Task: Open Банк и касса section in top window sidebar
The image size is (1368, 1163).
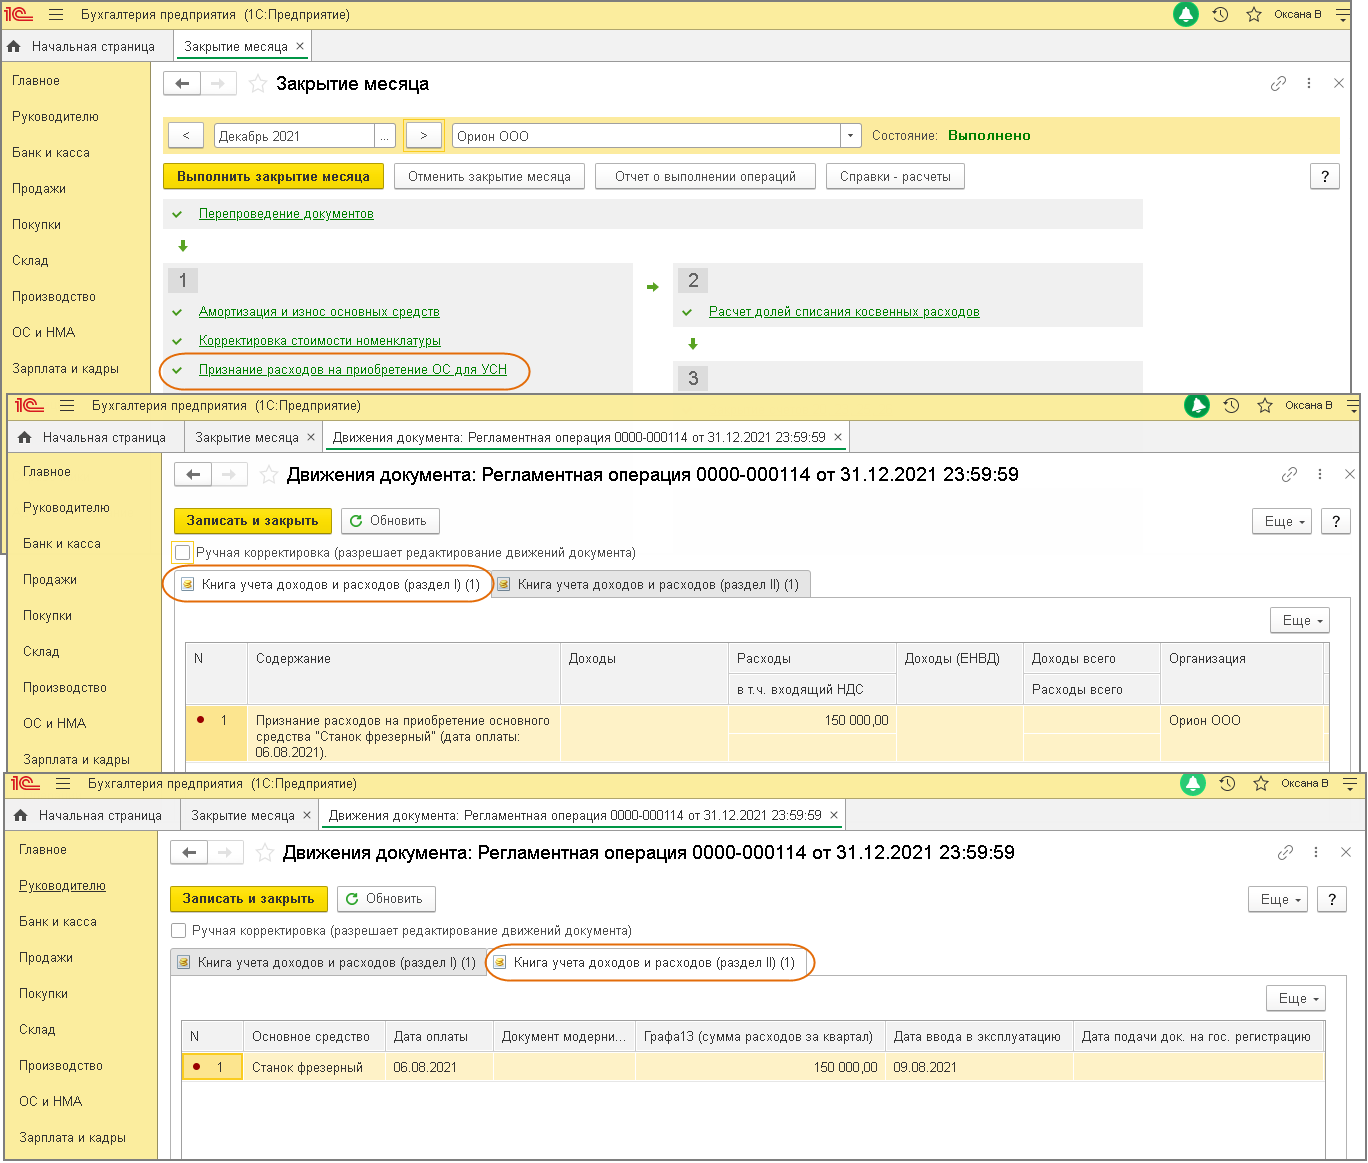Action: (x=51, y=153)
